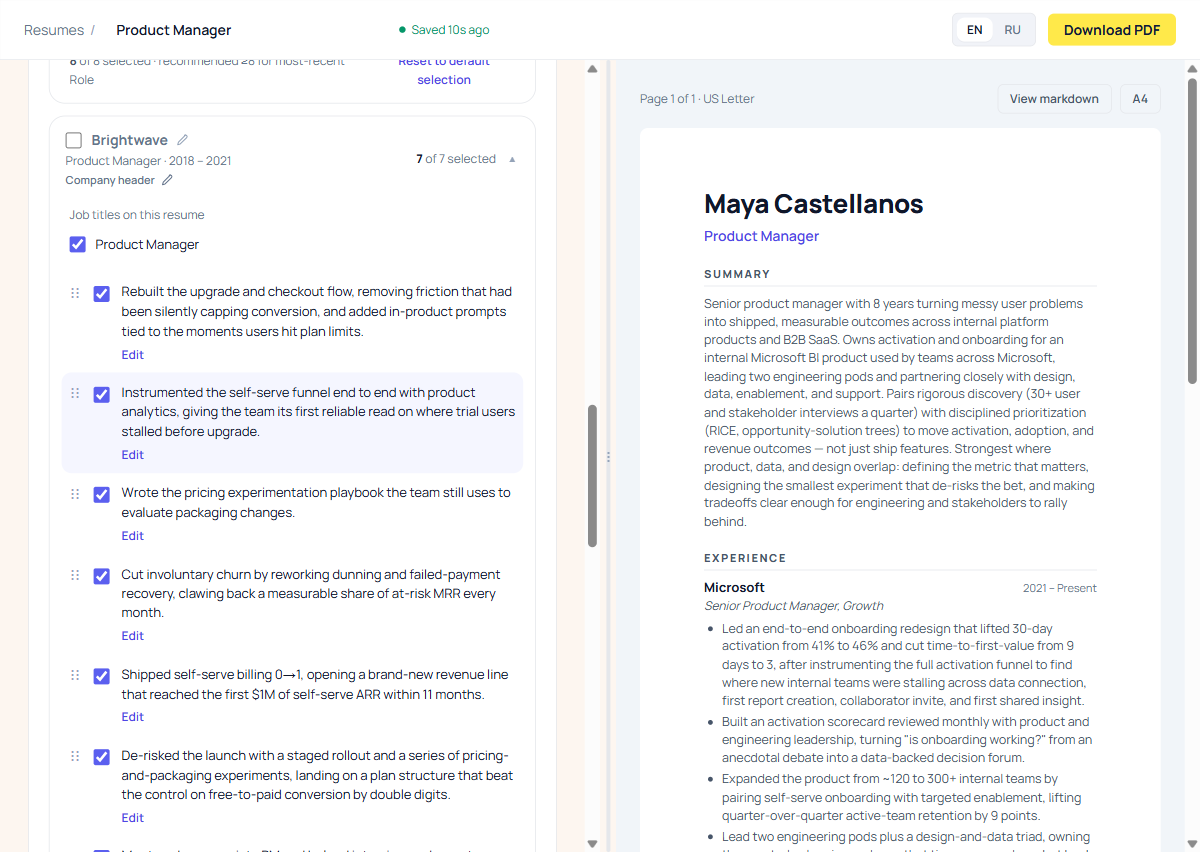Click the editor scrollbar up arrow

(x=592, y=69)
